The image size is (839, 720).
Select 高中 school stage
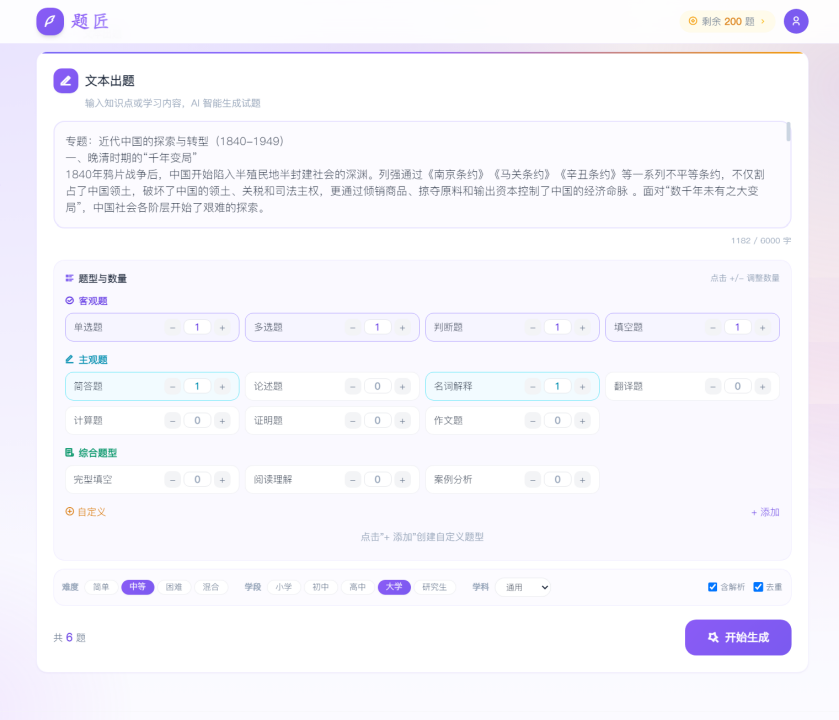click(x=357, y=587)
